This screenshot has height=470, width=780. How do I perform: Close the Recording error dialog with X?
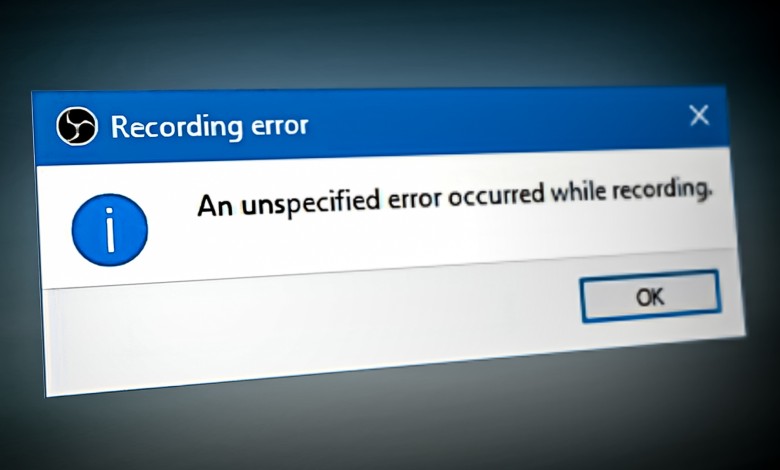click(x=699, y=115)
